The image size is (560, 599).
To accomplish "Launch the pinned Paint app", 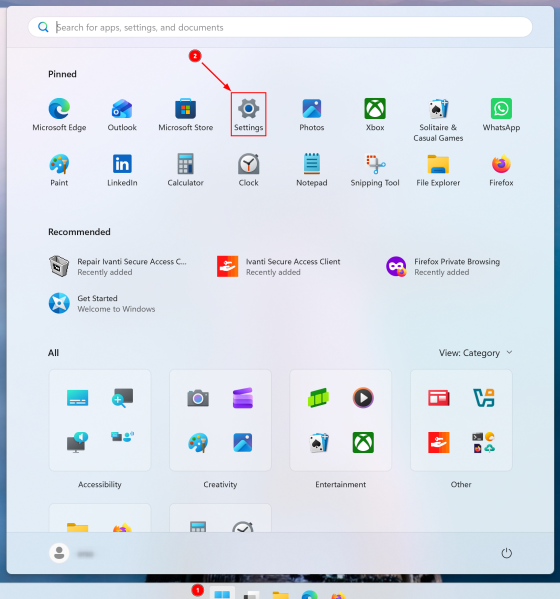I will (x=59, y=170).
